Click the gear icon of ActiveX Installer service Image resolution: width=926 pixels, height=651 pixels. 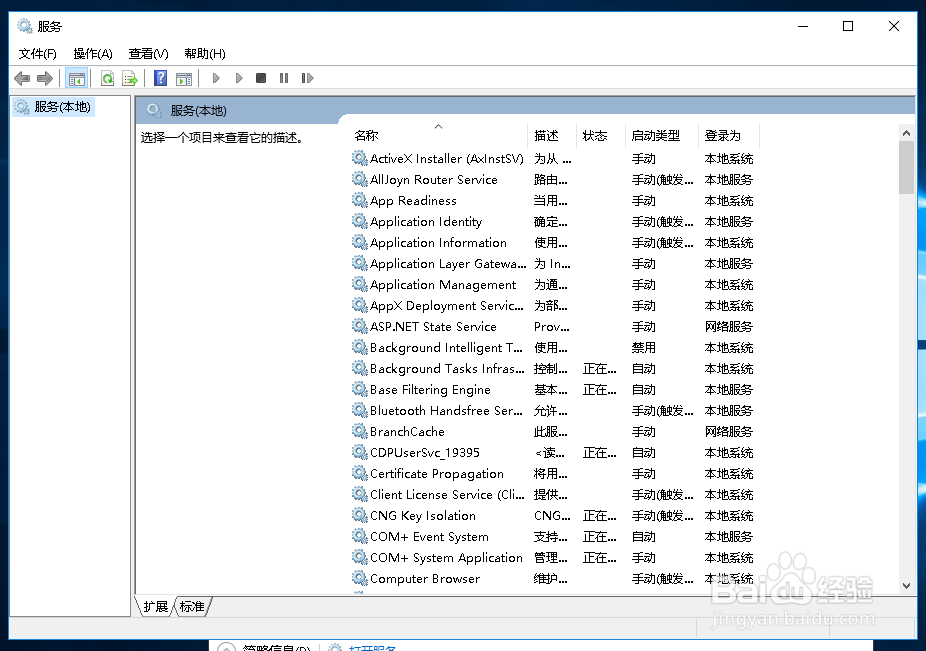[x=360, y=158]
